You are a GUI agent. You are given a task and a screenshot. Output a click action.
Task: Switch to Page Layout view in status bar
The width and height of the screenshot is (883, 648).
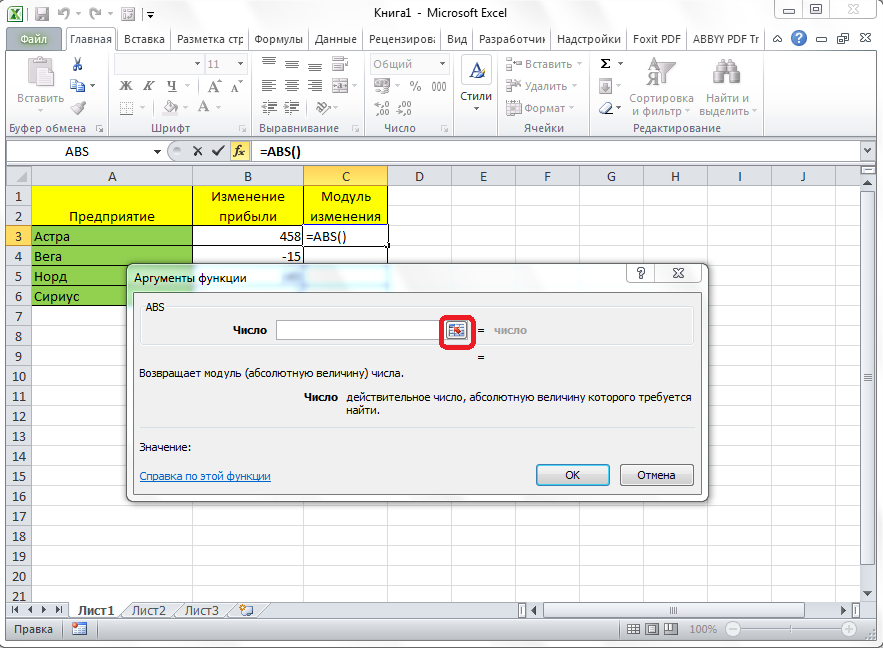click(x=653, y=629)
